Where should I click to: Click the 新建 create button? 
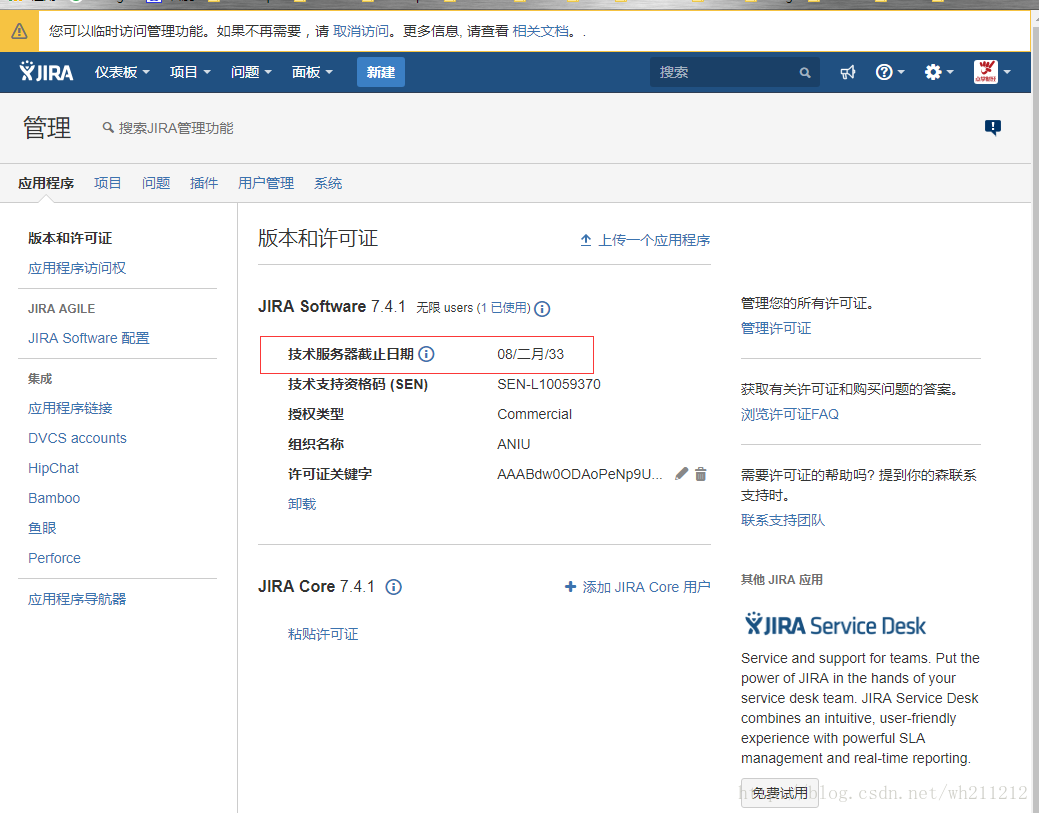[x=381, y=72]
